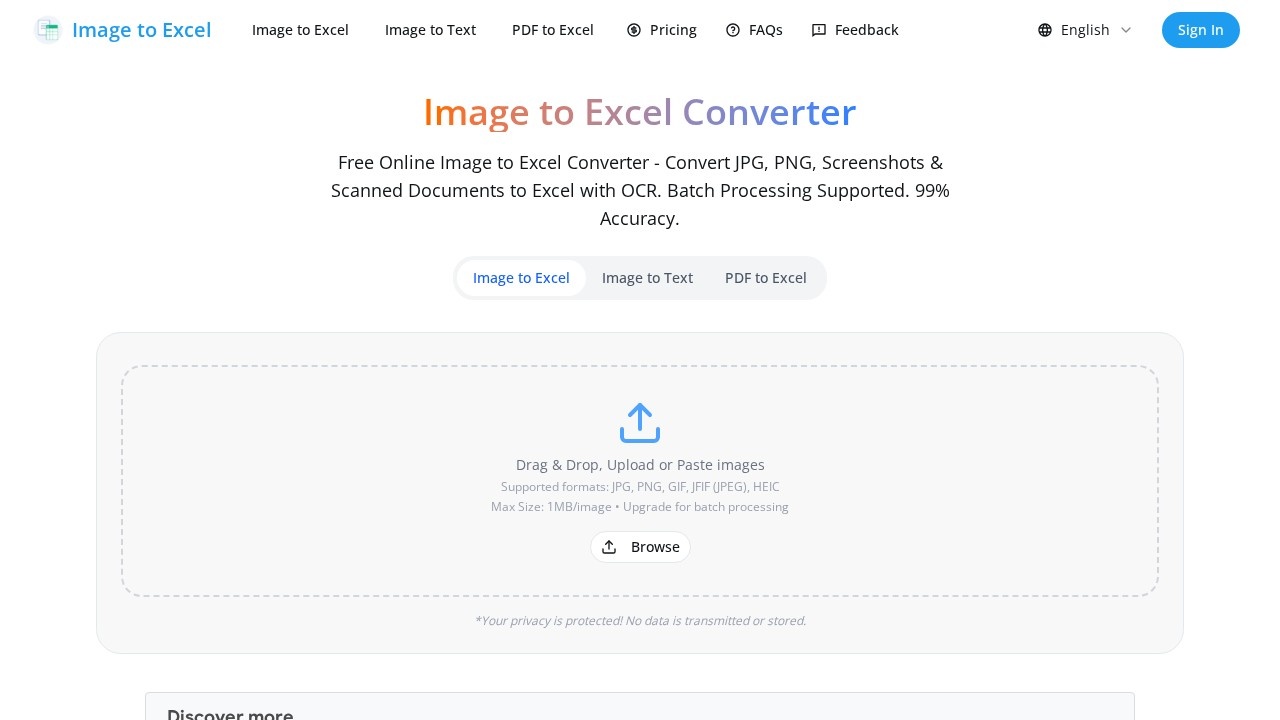
Task: Click the Feedback speech bubble icon
Action: (x=819, y=30)
